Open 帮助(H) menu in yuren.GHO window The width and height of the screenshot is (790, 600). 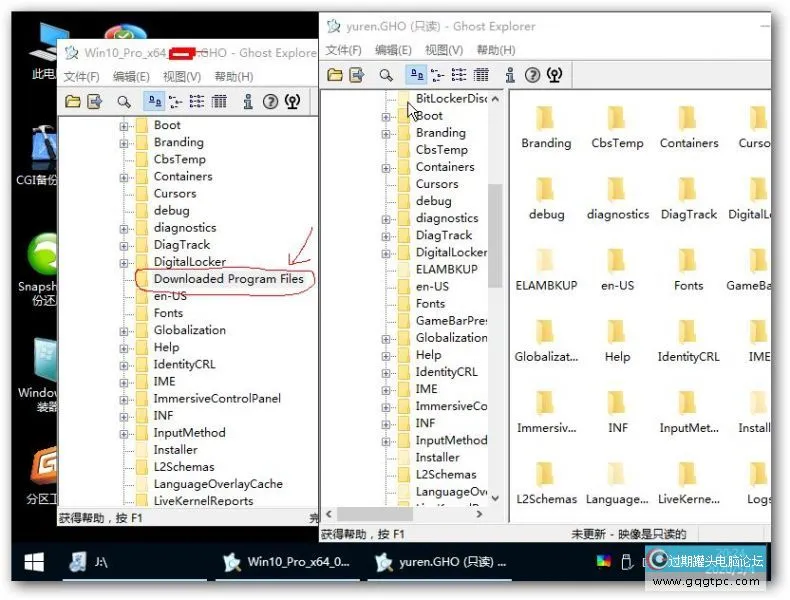tap(496, 50)
